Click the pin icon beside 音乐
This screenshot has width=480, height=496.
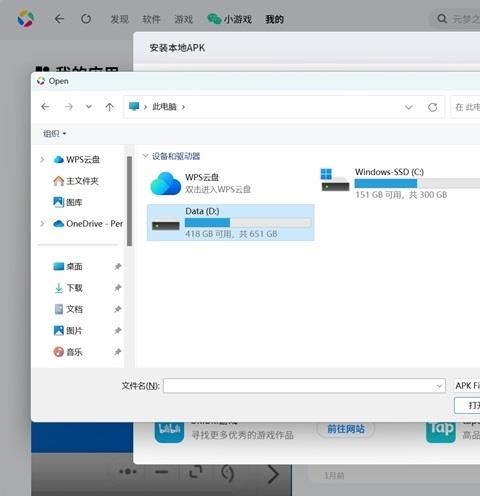click(x=117, y=352)
